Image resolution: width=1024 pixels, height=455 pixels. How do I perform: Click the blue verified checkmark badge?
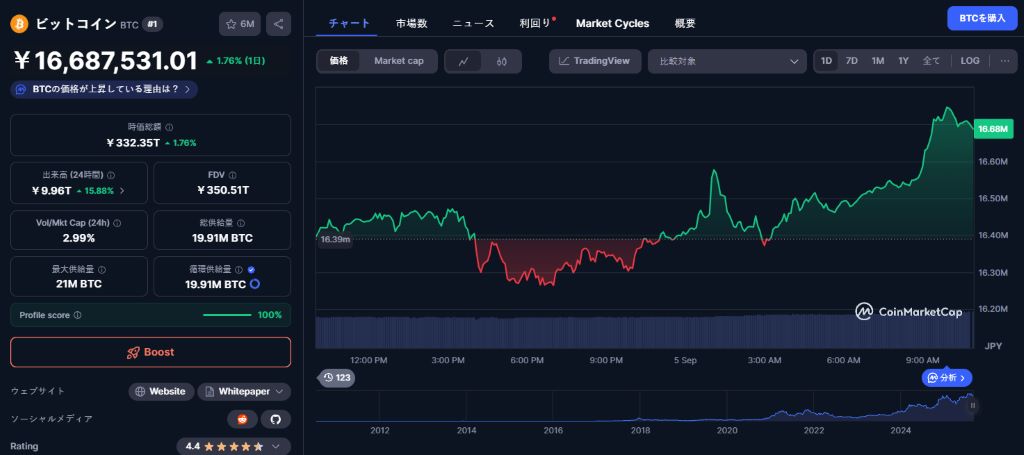pyautogui.click(x=251, y=270)
